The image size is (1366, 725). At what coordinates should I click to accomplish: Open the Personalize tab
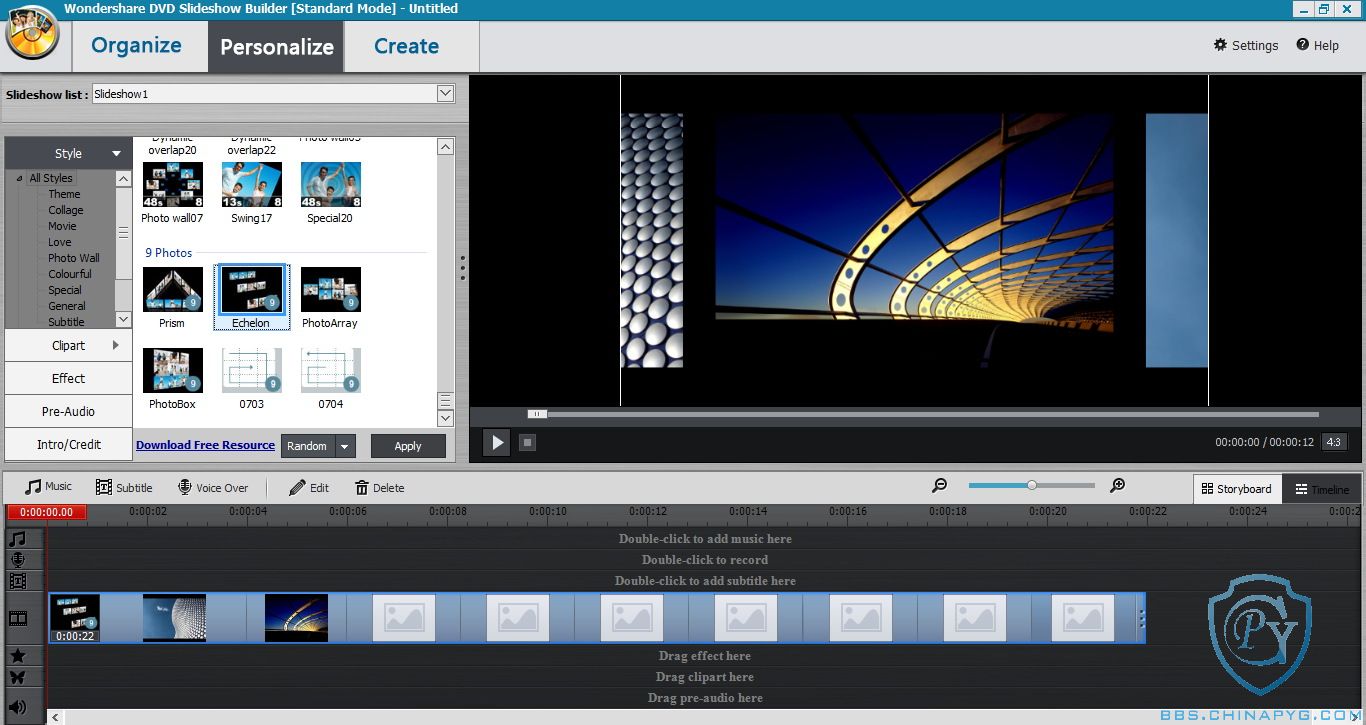(276, 46)
